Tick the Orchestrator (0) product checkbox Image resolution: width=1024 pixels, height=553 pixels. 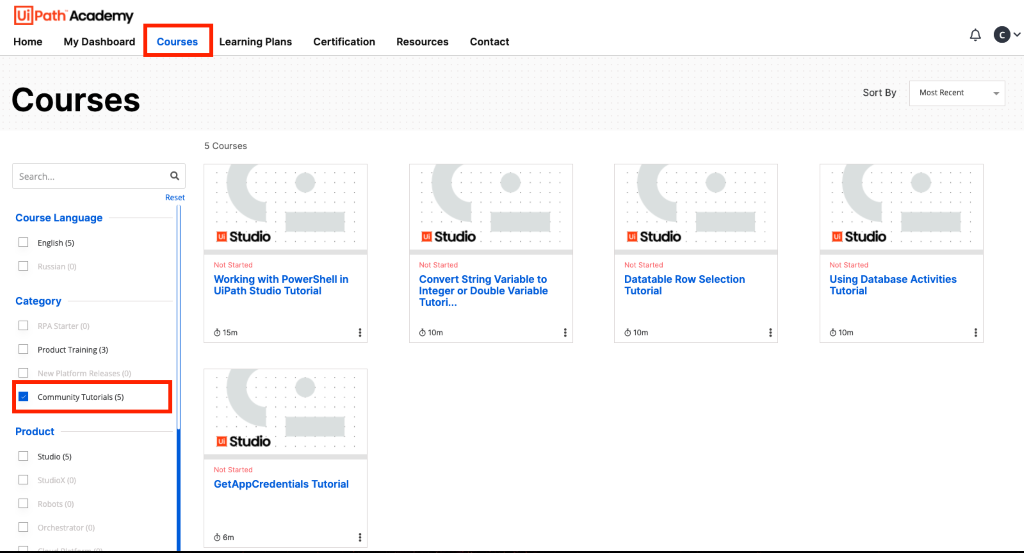pos(23,527)
